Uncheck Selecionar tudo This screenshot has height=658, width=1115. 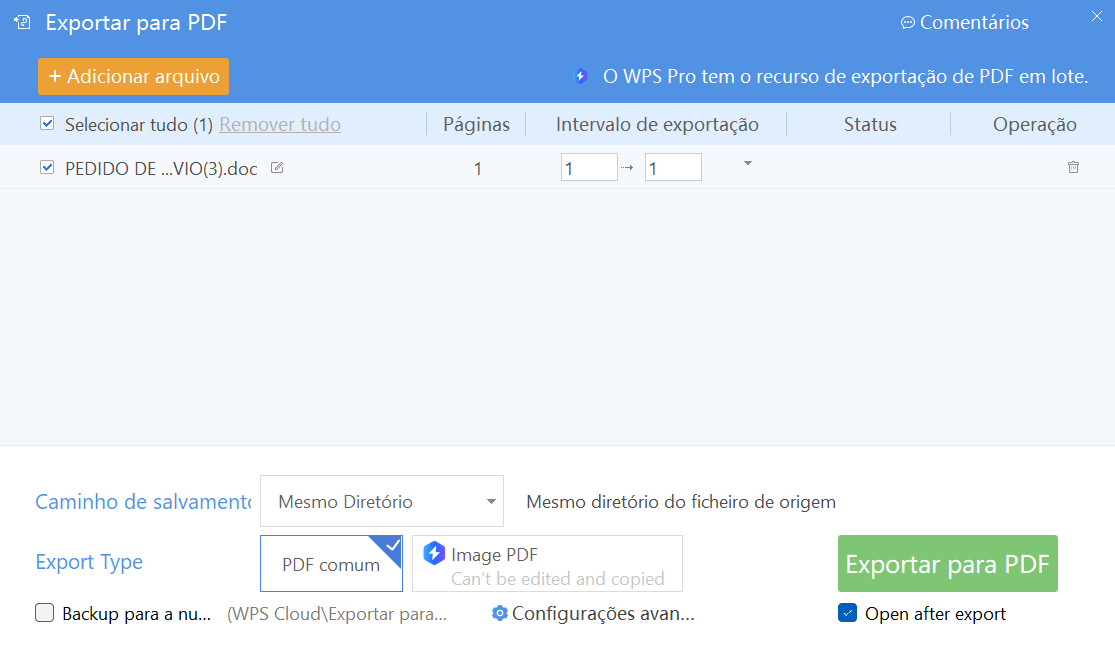click(x=46, y=123)
